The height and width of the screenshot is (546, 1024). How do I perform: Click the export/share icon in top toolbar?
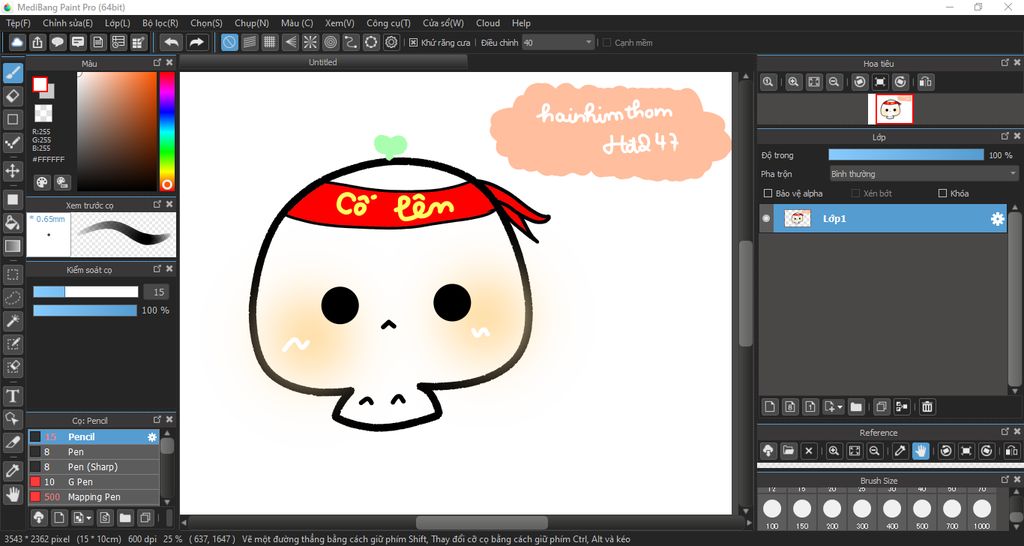point(38,42)
